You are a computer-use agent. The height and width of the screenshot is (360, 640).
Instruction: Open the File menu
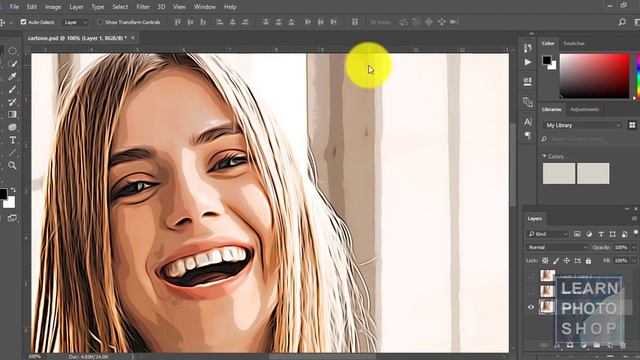pos(14,7)
